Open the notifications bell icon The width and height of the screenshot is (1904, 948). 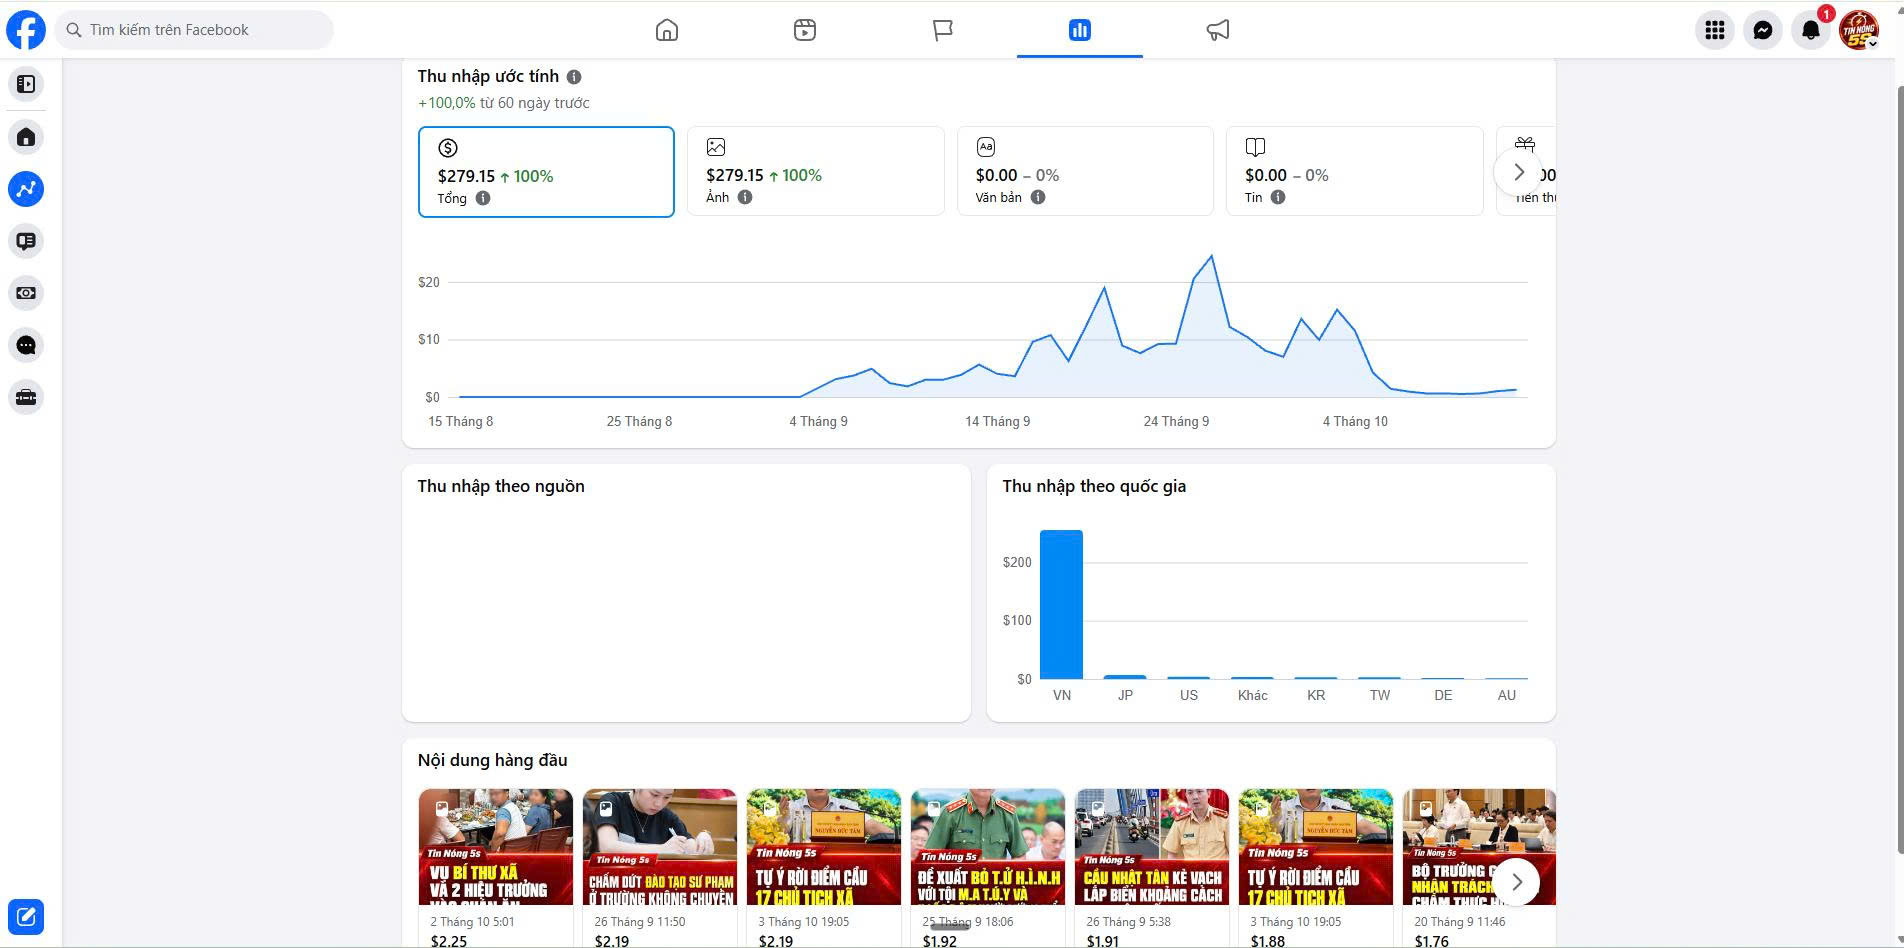click(x=1811, y=30)
